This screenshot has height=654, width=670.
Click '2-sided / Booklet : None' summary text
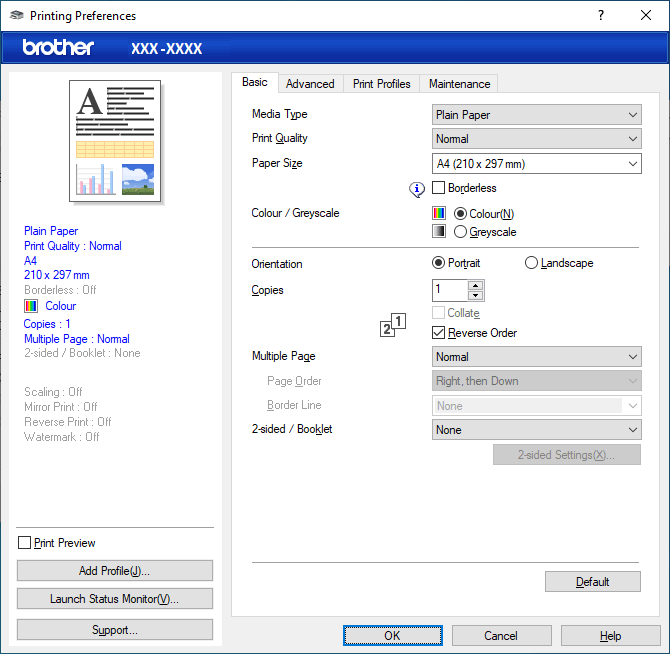tap(82, 353)
